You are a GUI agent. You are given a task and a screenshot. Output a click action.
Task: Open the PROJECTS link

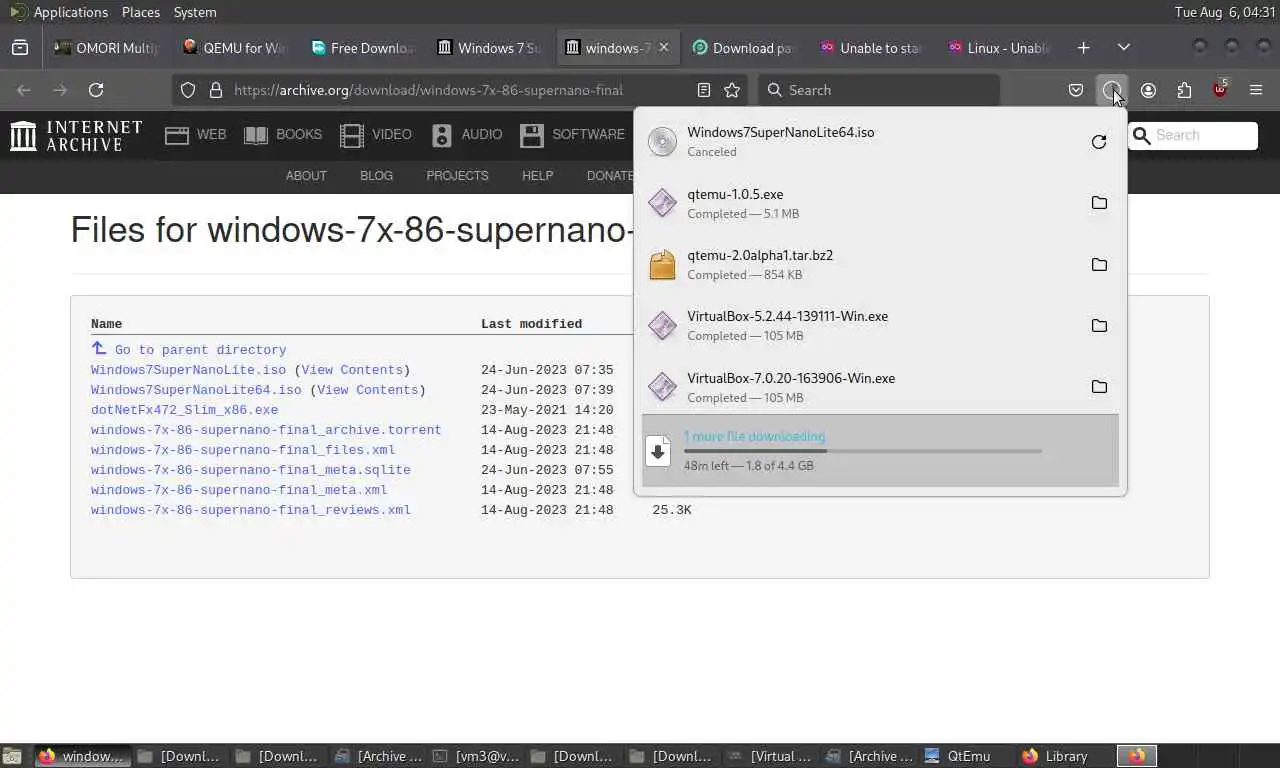[457, 175]
